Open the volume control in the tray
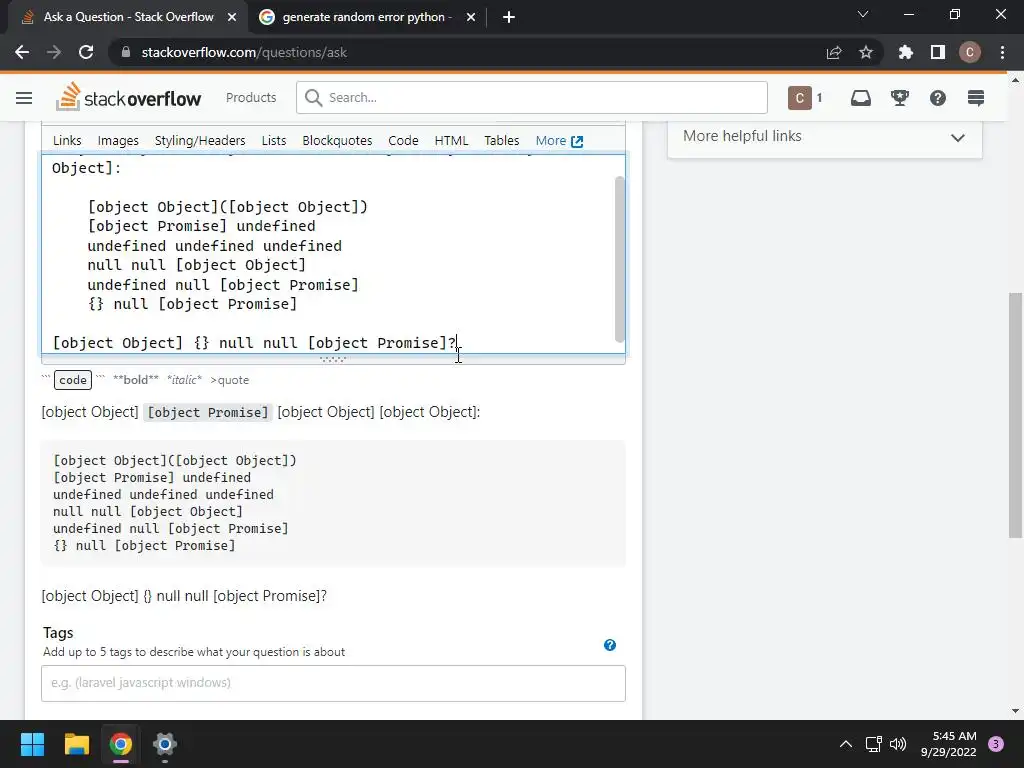The image size is (1024, 768). coord(899,744)
